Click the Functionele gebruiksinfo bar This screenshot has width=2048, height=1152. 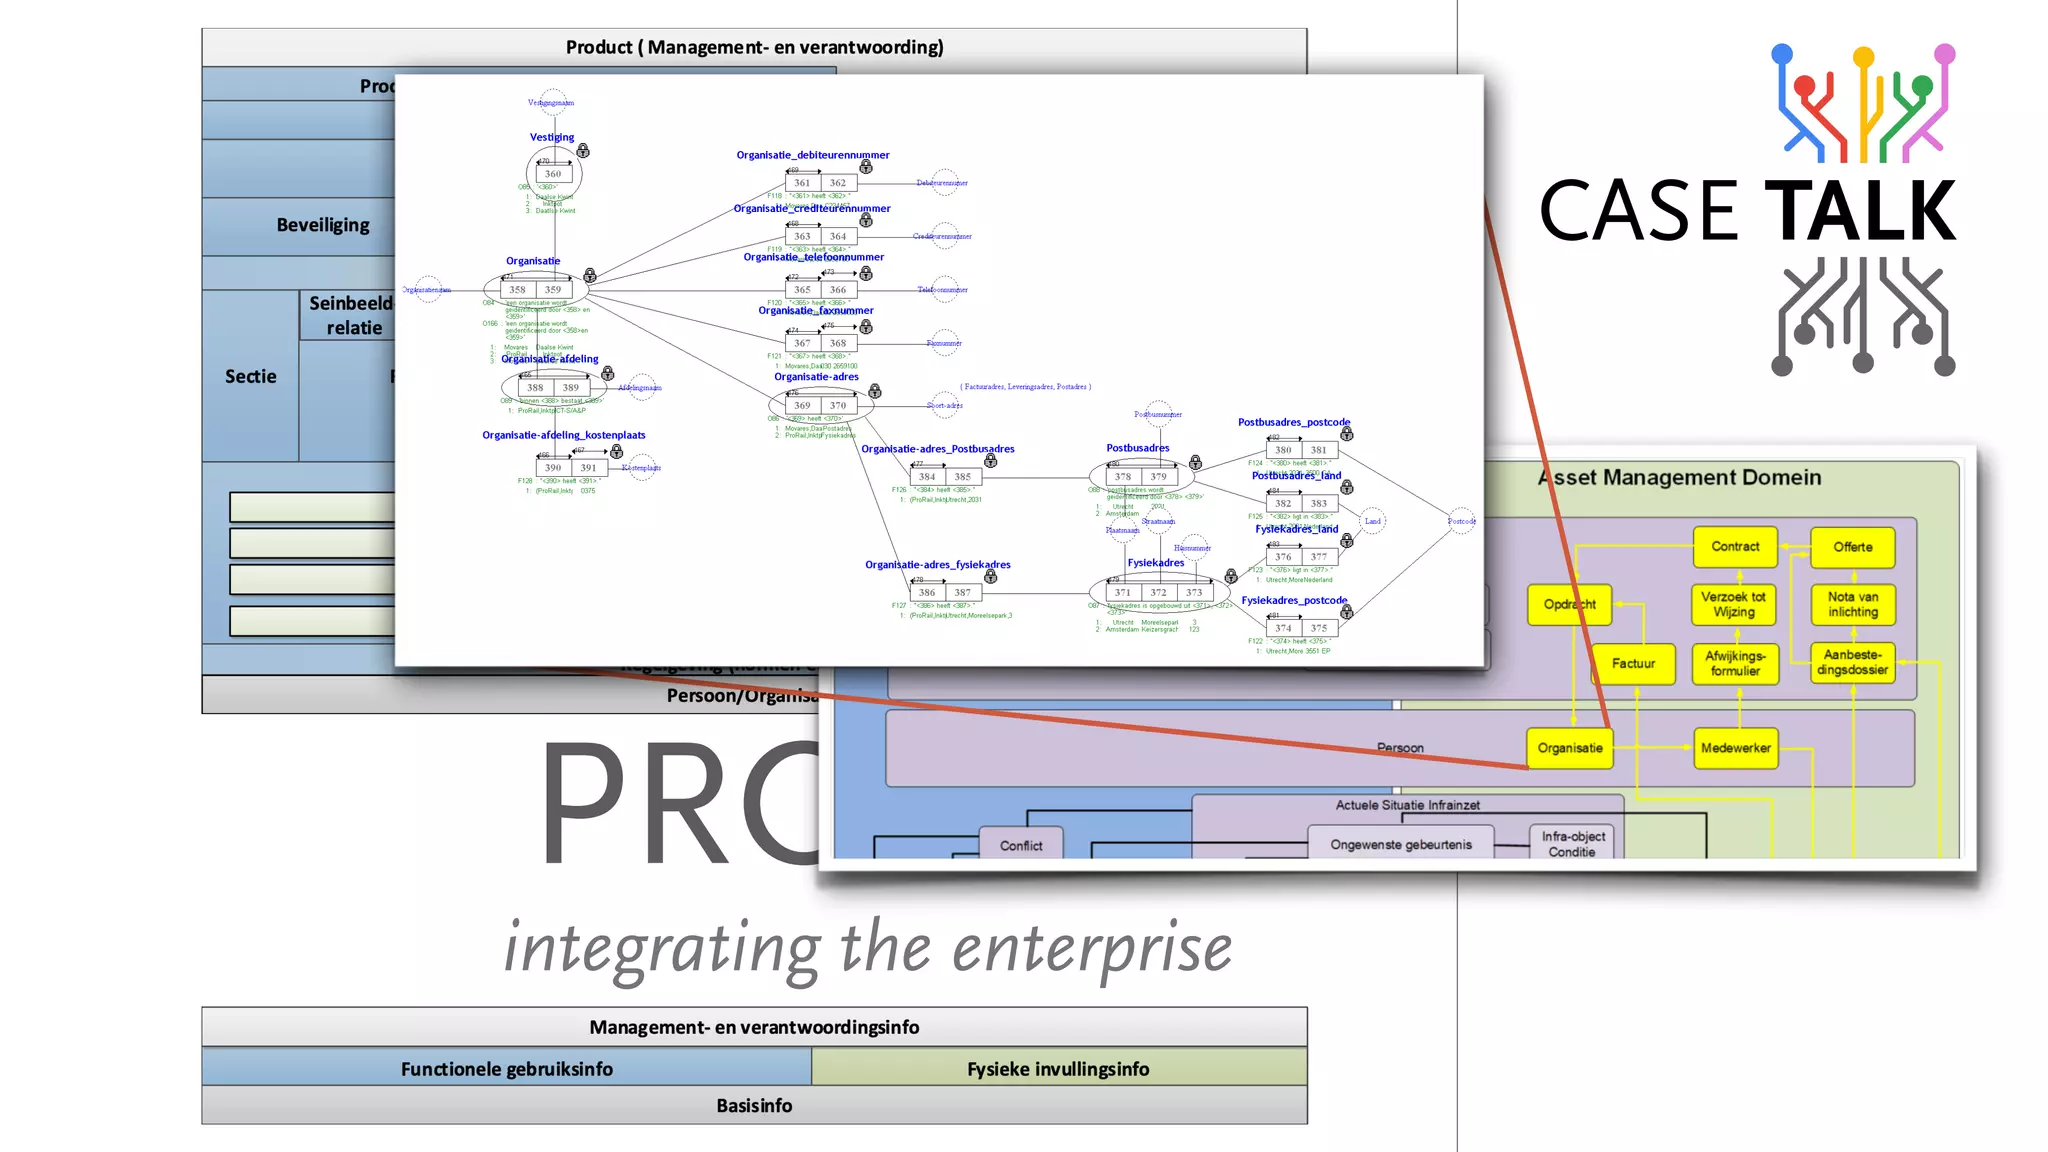pos(507,1069)
